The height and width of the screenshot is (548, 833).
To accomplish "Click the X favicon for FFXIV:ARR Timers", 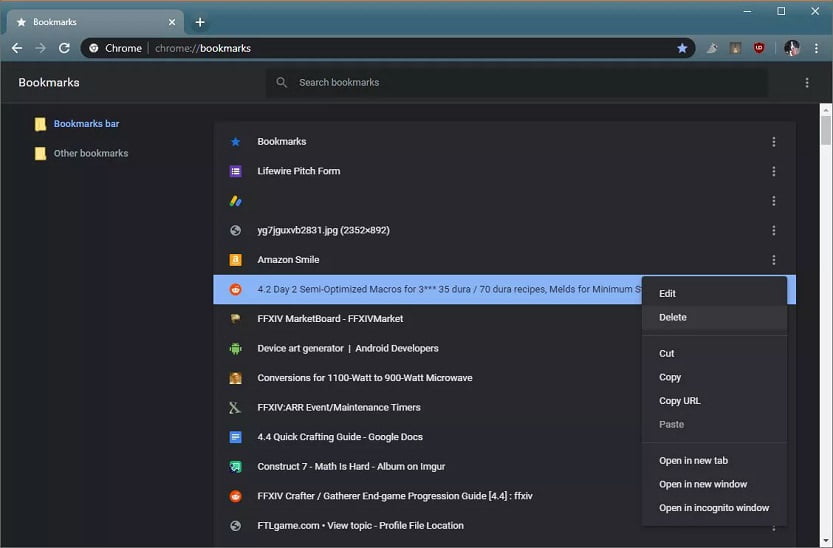I will [x=235, y=407].
